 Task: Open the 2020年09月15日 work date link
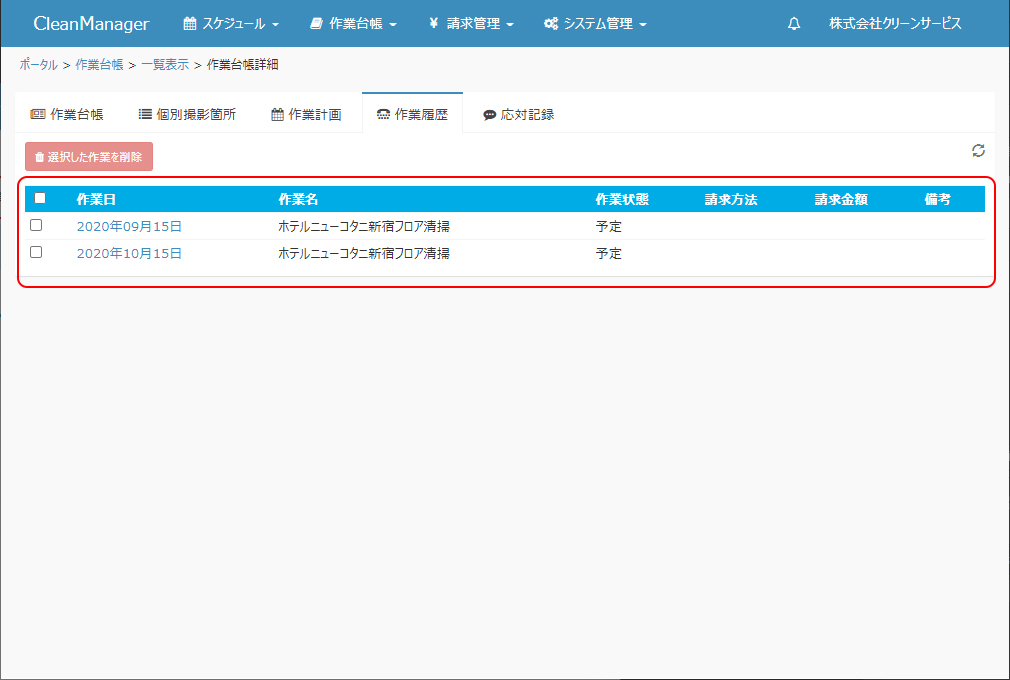point(129,227)
